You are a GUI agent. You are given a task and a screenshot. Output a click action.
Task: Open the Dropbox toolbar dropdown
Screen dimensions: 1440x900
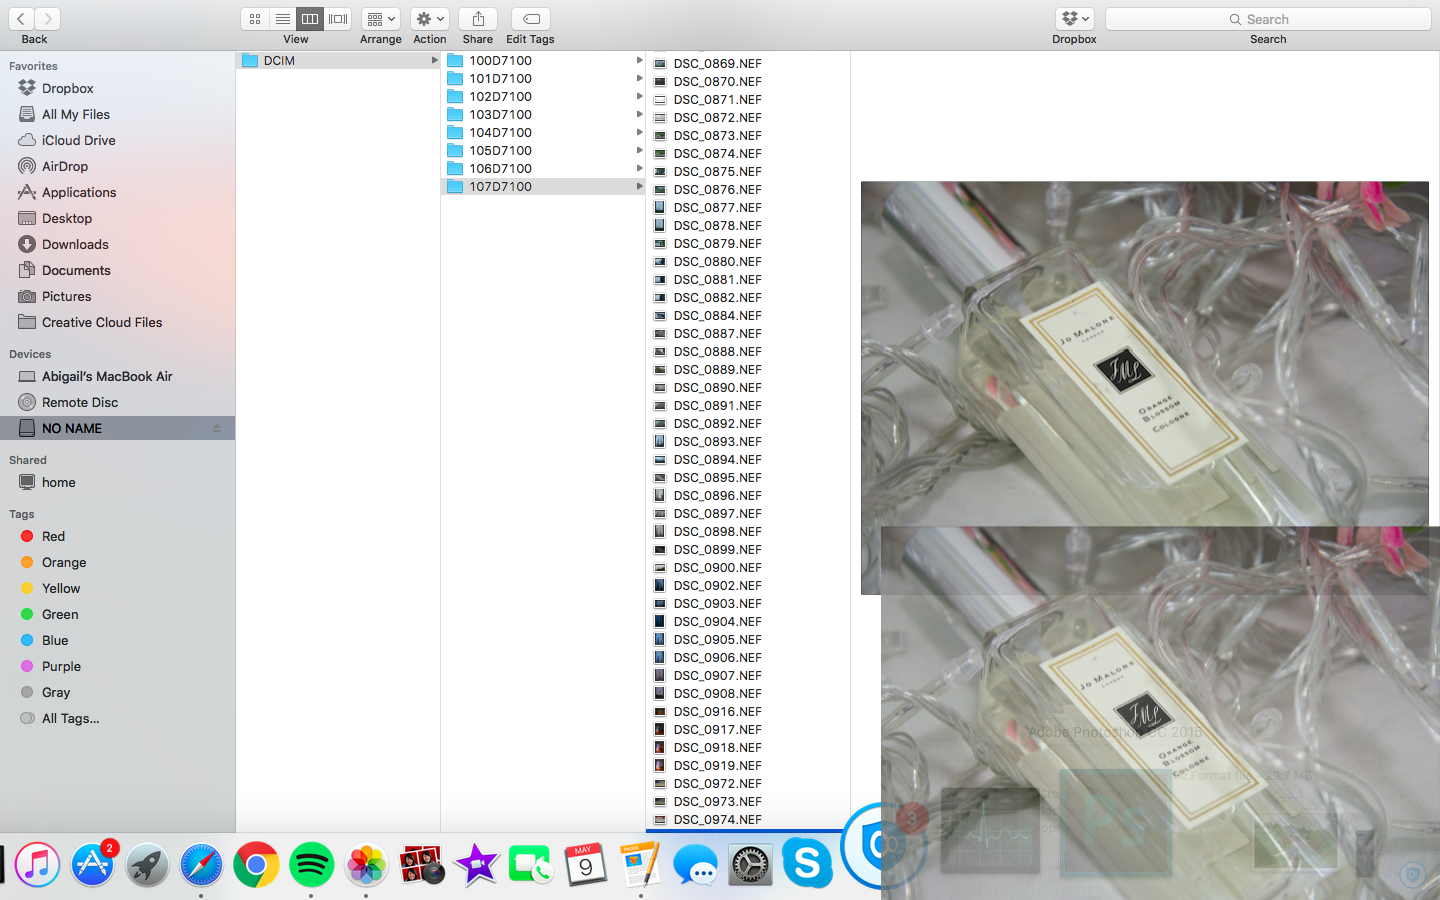[x=1075, y=19]
